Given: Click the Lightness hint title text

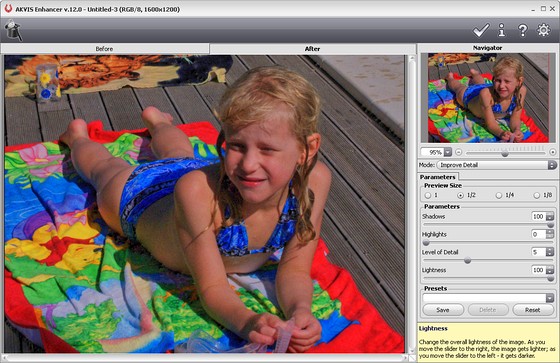Looking at the screenshot, I should click(x=433, y=328).
